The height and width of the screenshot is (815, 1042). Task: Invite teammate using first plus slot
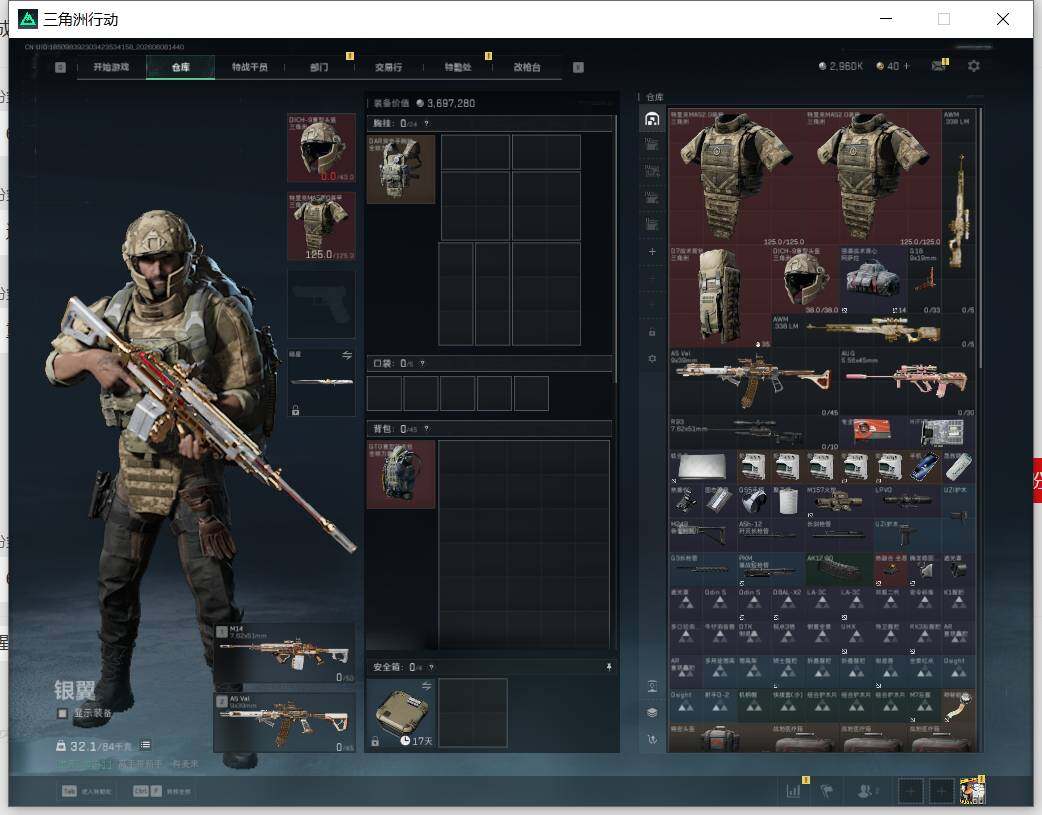point(910,791)
